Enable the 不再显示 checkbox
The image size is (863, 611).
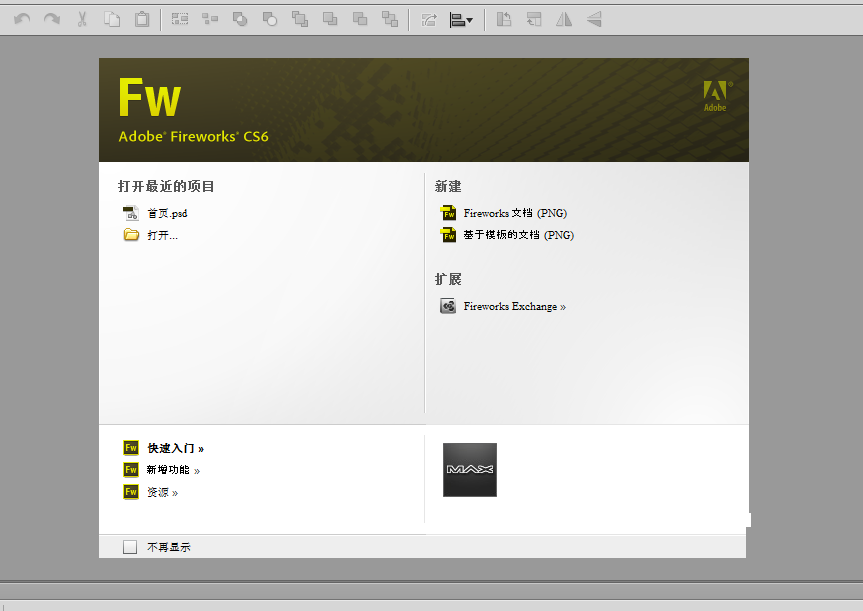130,547
